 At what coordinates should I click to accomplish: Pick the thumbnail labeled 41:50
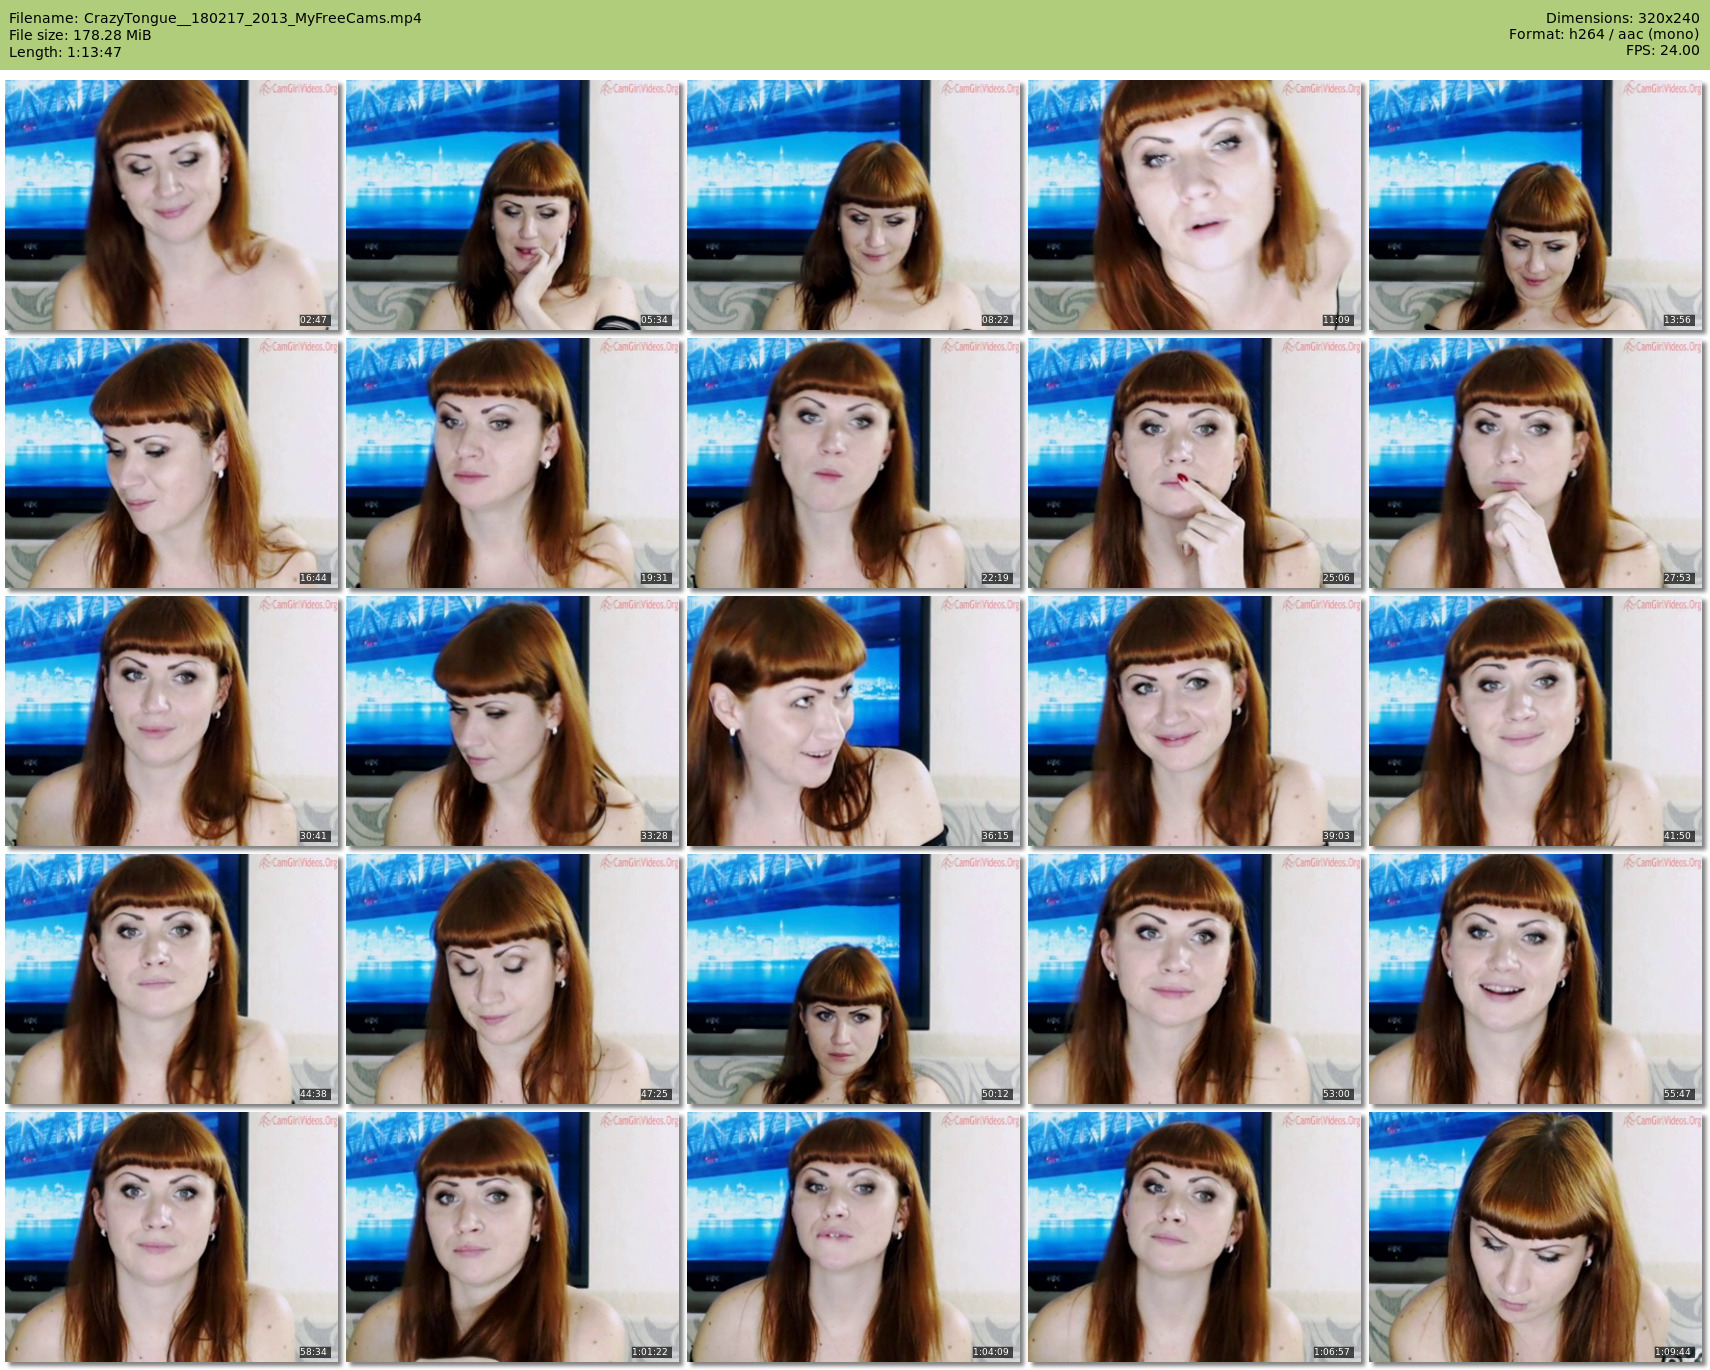tap(1536, 721)
